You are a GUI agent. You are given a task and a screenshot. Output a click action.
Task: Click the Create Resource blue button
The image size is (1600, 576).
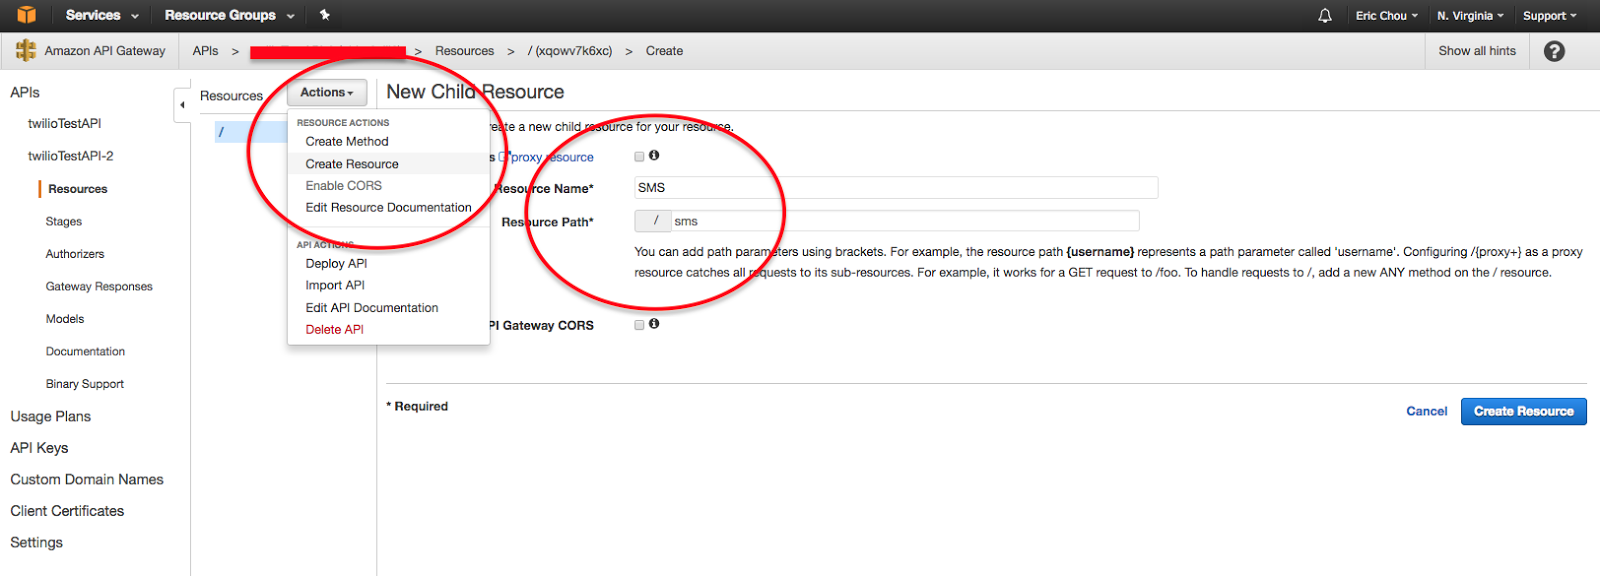(x=1523, y=411)
